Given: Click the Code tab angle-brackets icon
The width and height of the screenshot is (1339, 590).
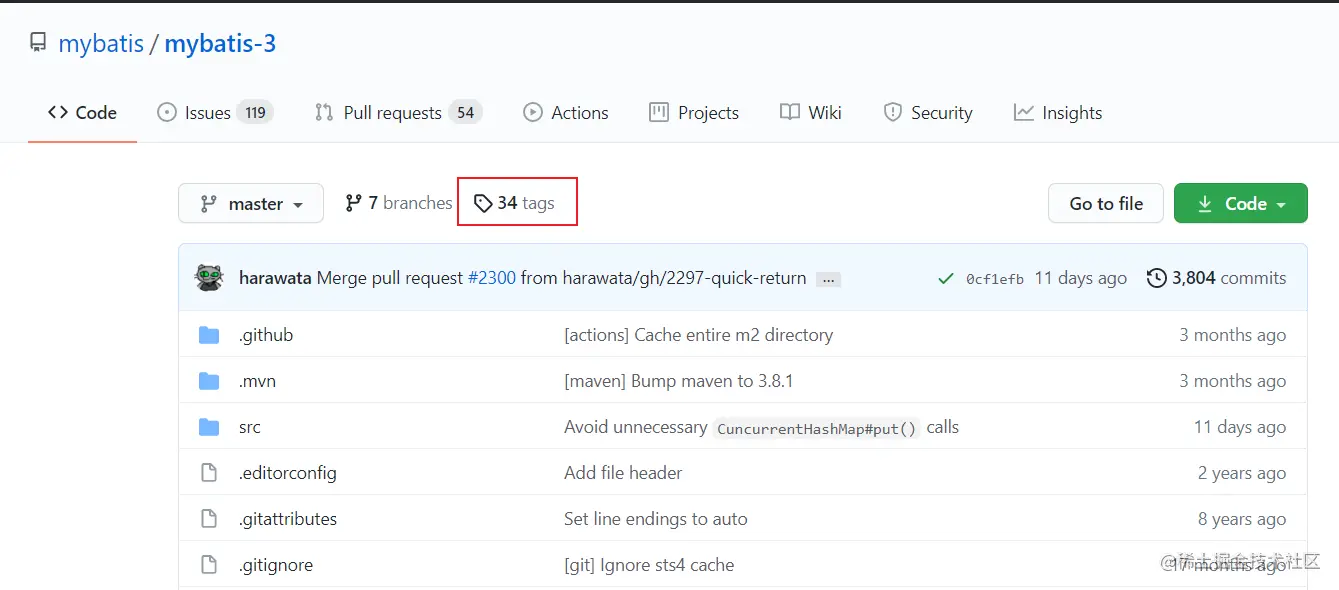Looking at the screenshot, I should [x=58, y=113].
